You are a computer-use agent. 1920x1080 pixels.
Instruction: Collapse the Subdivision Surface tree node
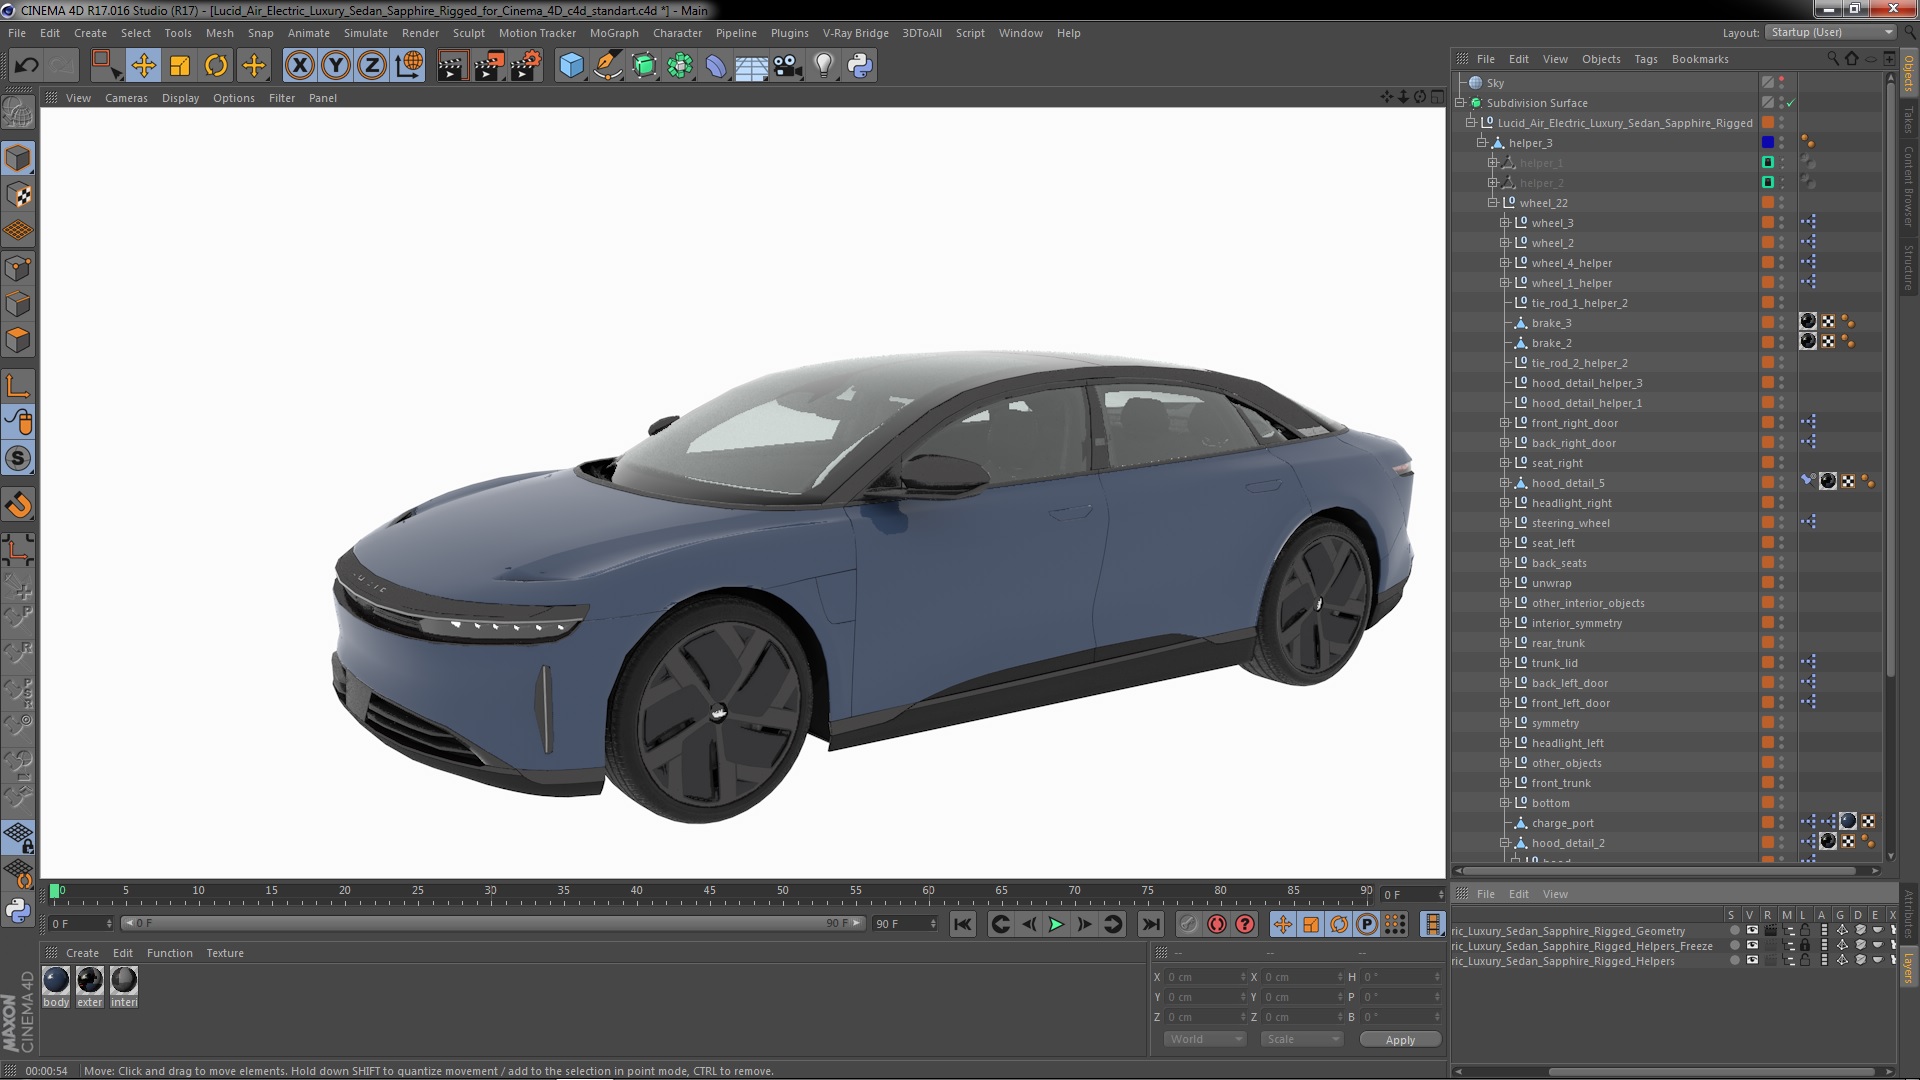pyautogui.click(x=1460, y=103)
